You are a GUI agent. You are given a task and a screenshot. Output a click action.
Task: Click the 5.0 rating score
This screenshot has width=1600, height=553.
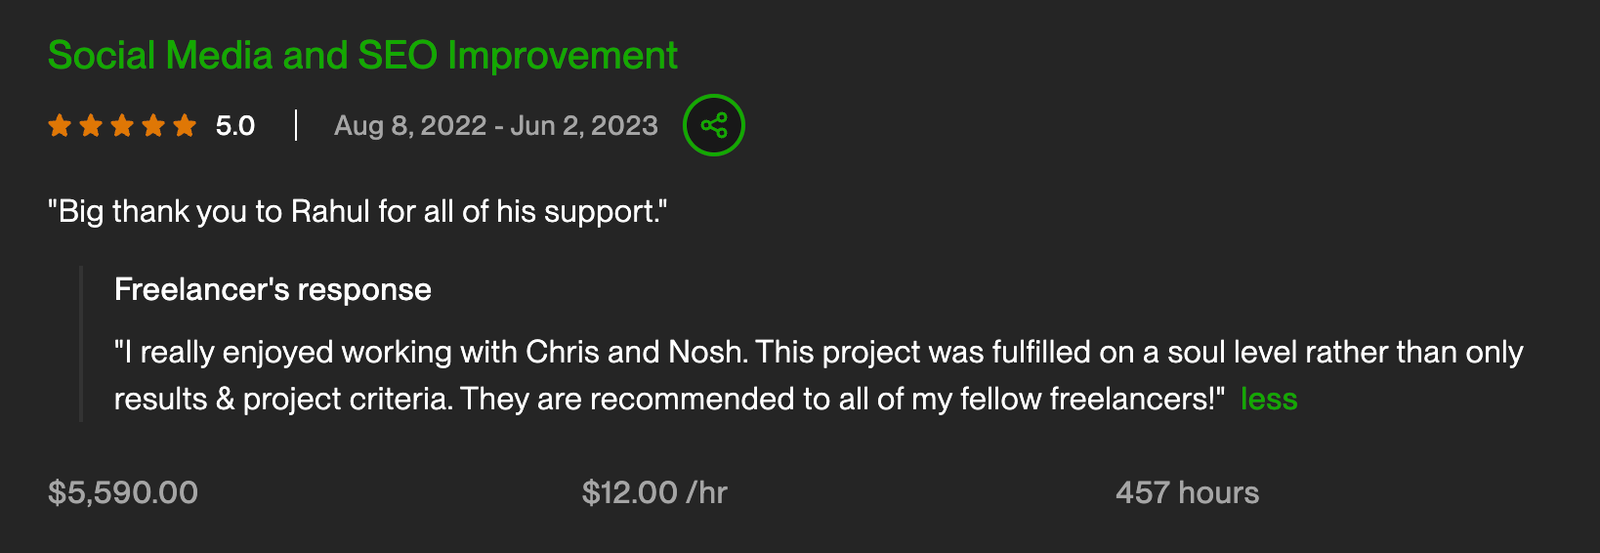pyautogui.click(x=235, y=126)
